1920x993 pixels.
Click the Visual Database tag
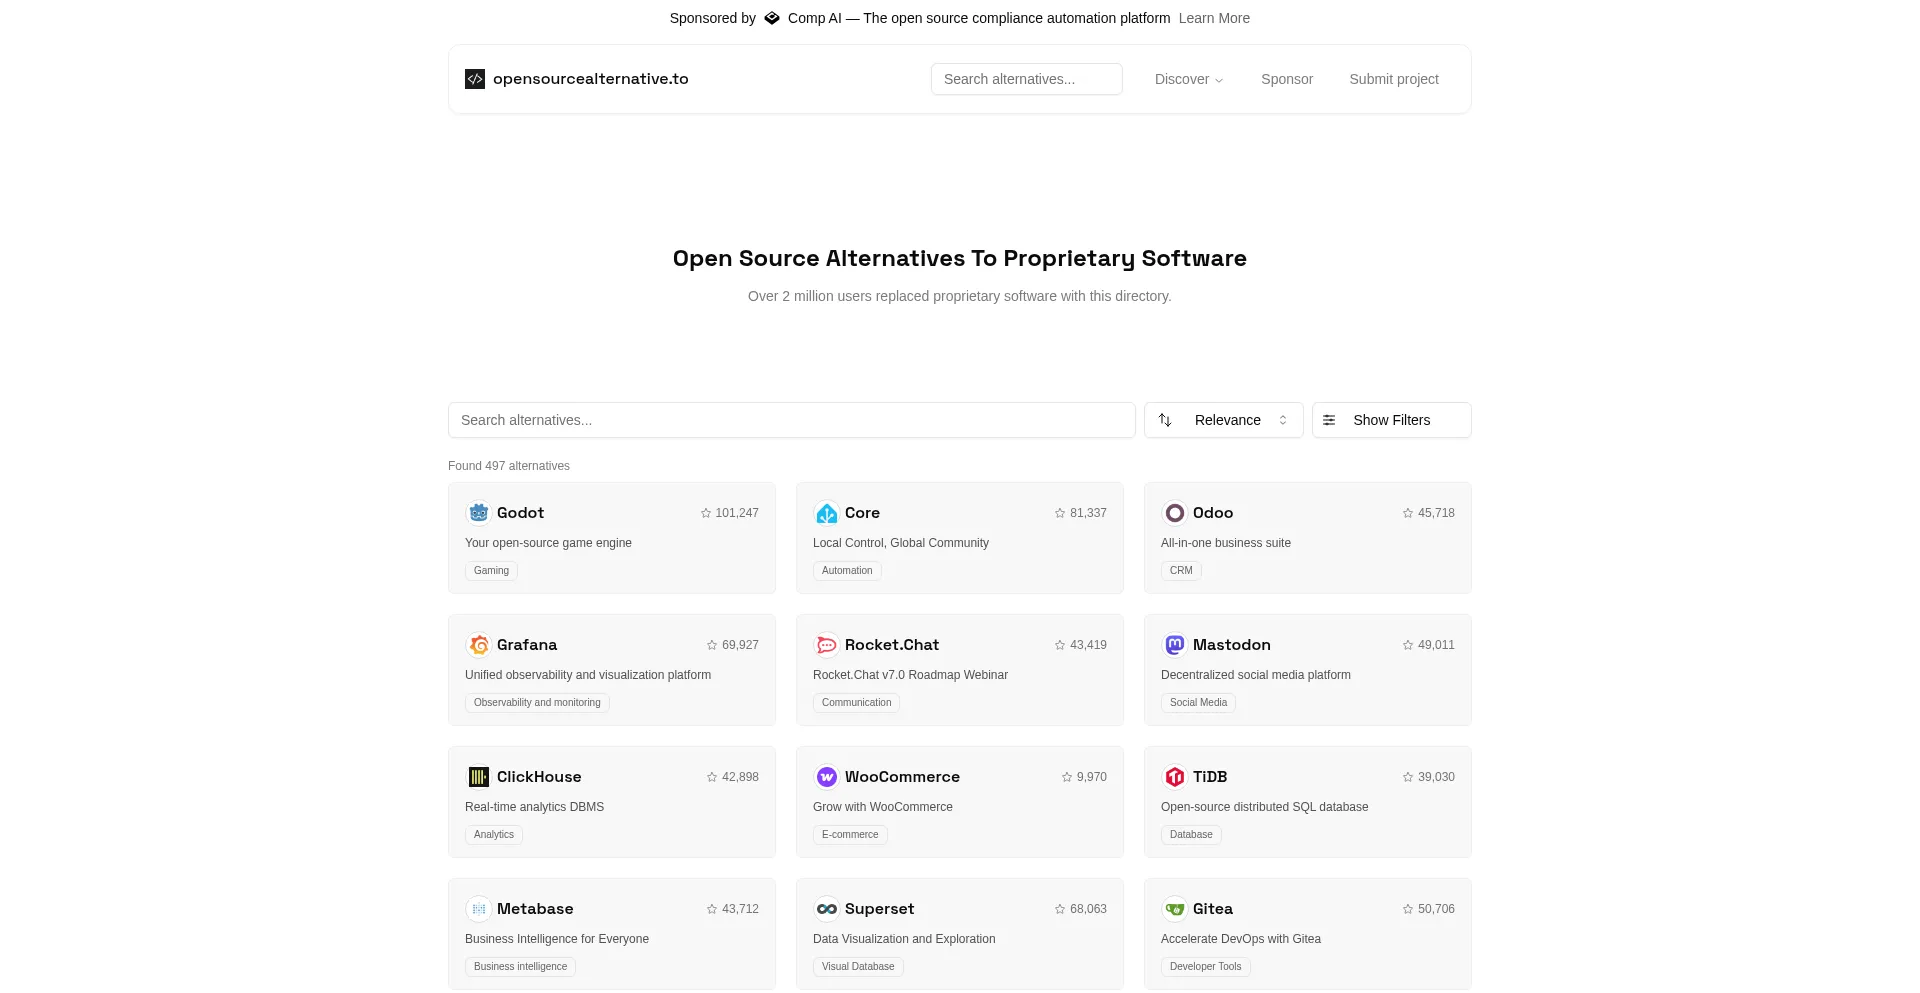pos(858,967)
